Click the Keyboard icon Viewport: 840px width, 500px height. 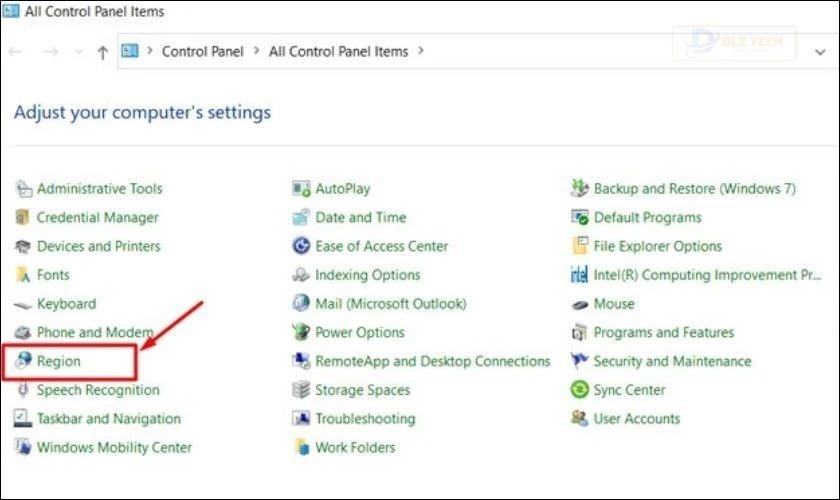(23, 304)
